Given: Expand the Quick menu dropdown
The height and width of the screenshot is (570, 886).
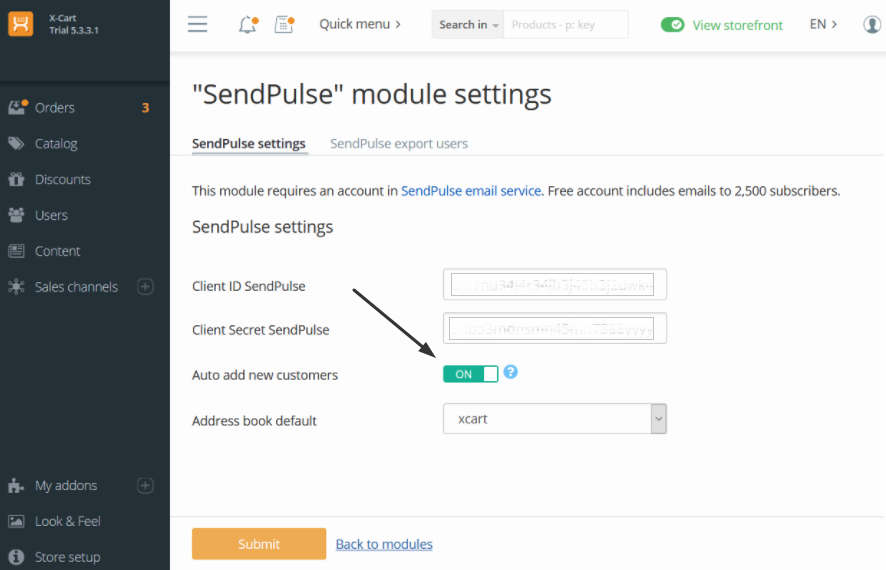Looking at the screenshot, I should [360, 24].
